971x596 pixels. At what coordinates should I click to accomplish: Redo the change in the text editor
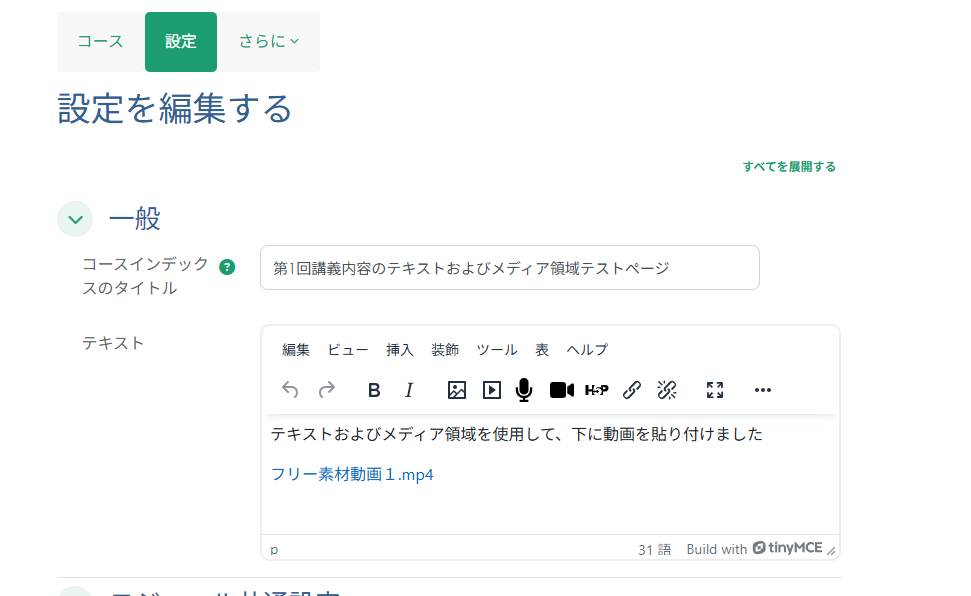pyautogui.click(x=327, y=390)
